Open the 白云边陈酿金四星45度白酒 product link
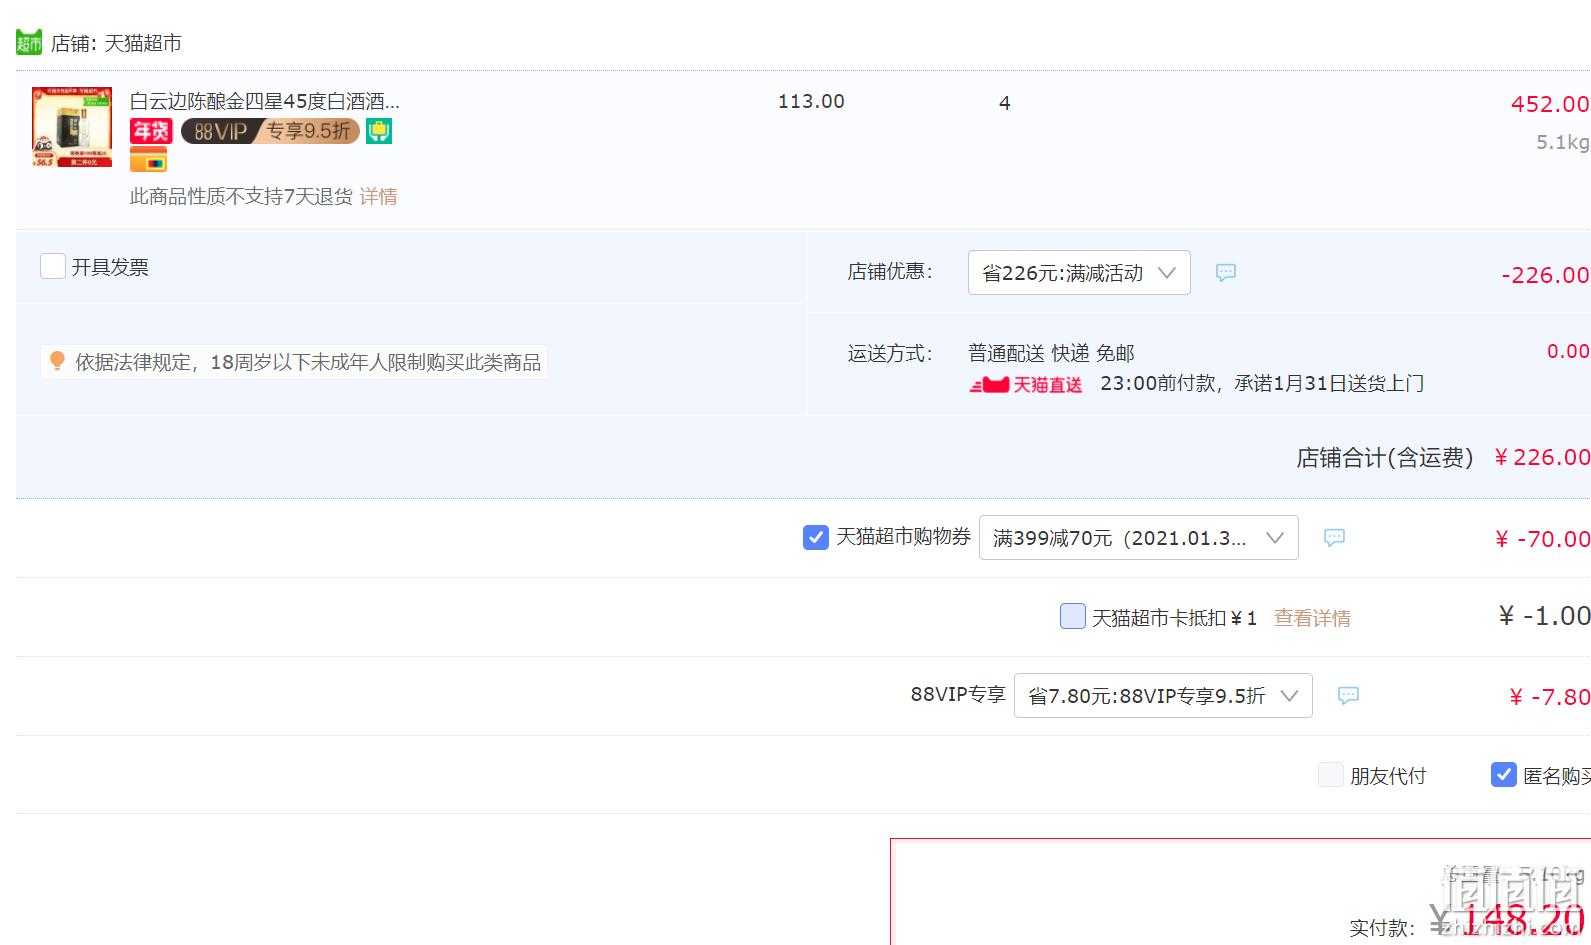Screen dimensions: 1591x945 pyautogui.click(x=265, y=101)
